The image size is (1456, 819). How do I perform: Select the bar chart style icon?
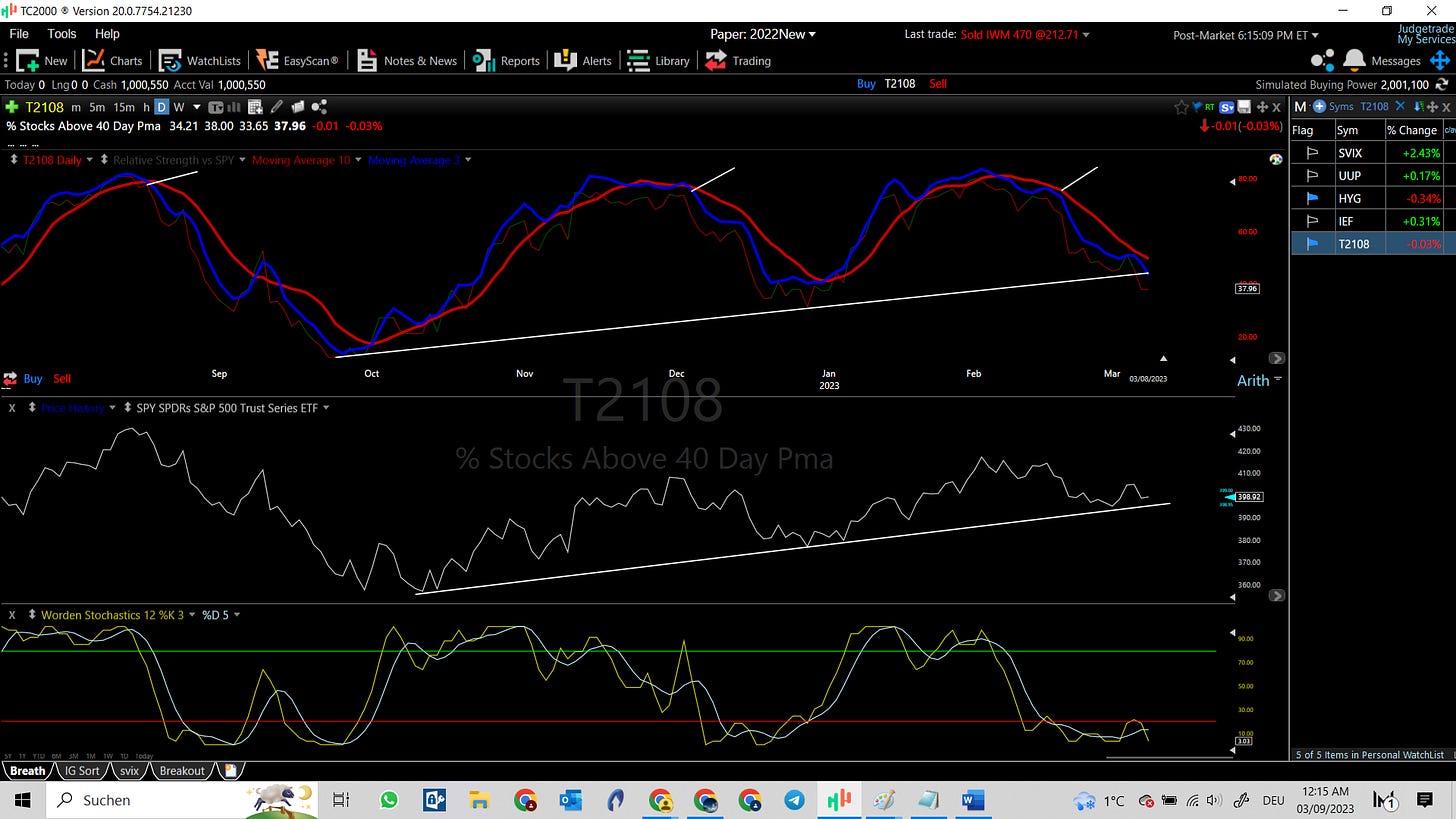point(234,107)
